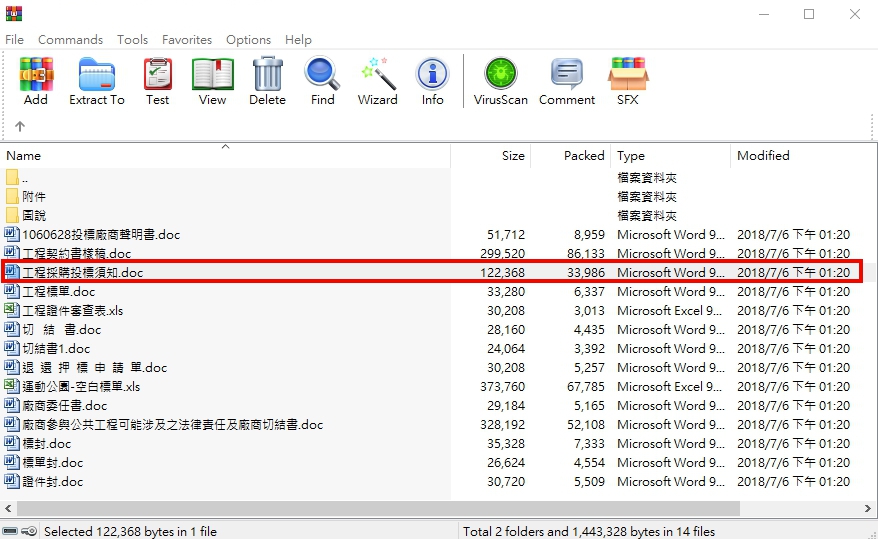Image resolution: width=878 pixels, height=539 pixels.
Task: Click the Extract To toolbar icon
Action: [97, 74]
